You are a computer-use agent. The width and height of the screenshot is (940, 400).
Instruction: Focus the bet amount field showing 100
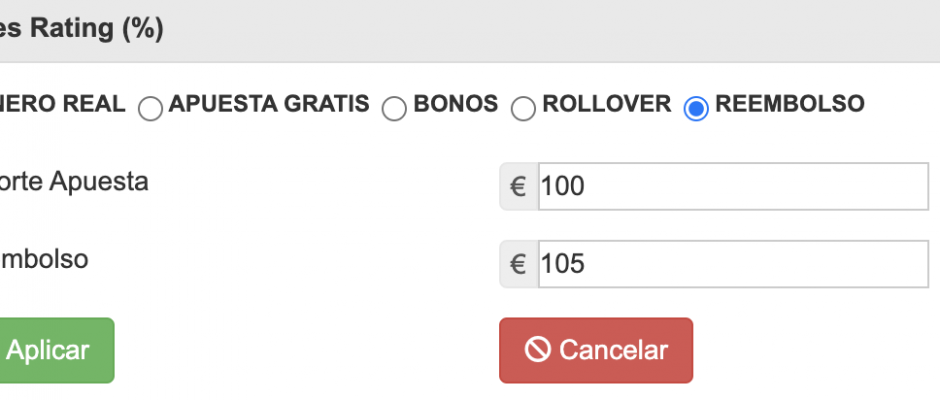733,187
